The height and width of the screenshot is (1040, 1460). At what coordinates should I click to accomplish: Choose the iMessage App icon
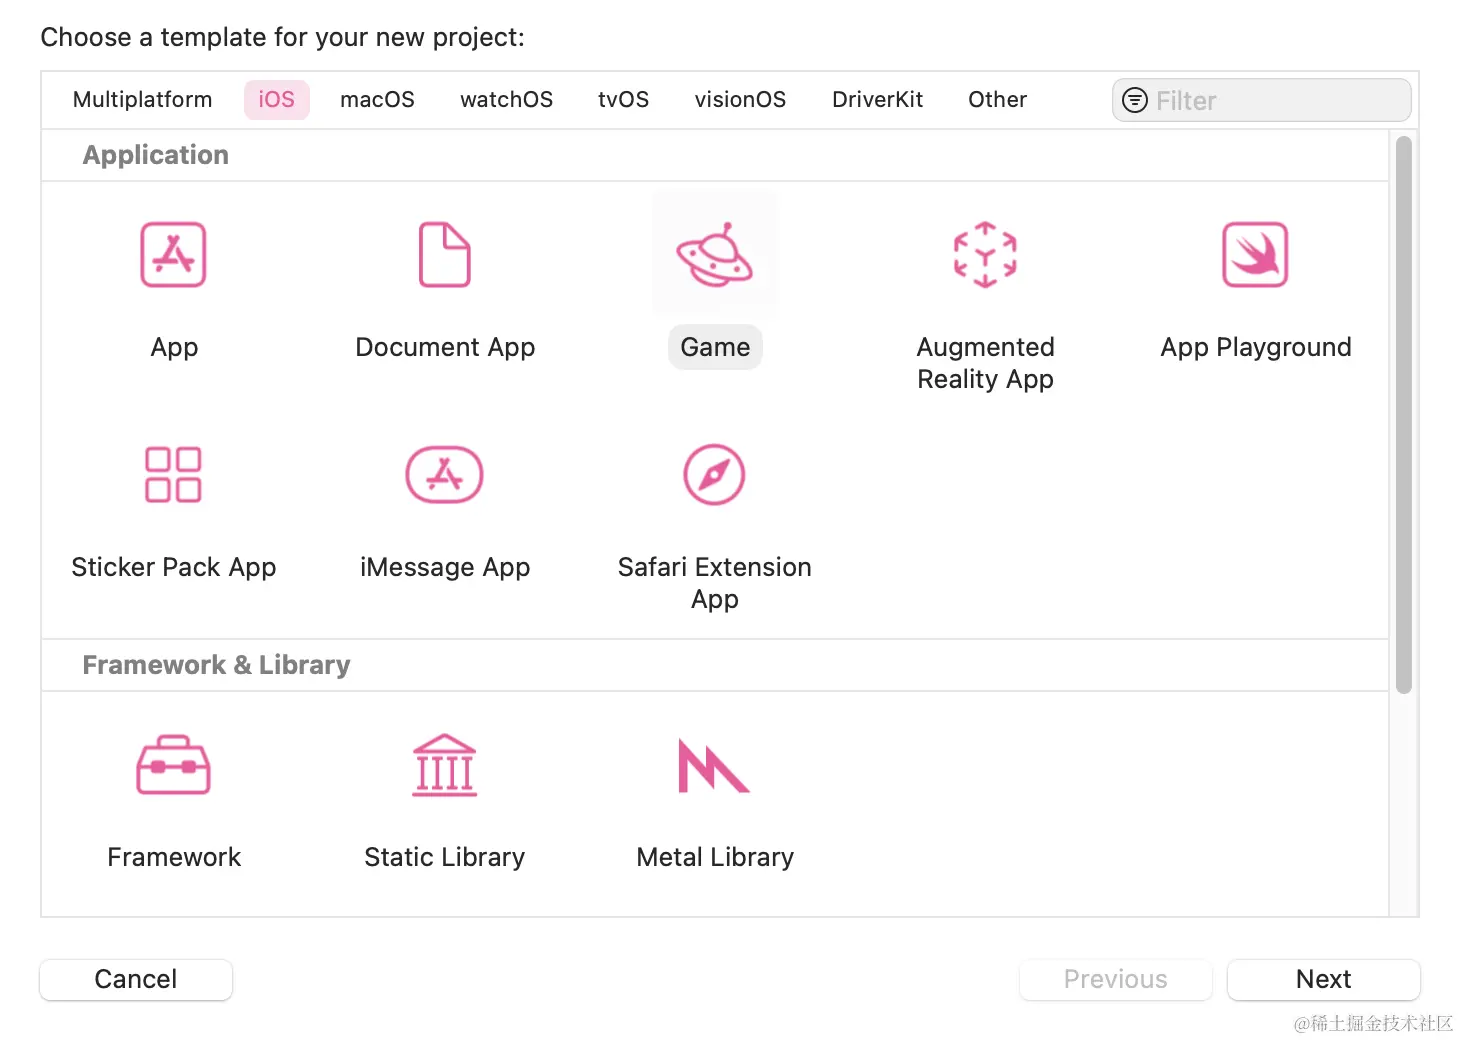[x=444, y=474]
